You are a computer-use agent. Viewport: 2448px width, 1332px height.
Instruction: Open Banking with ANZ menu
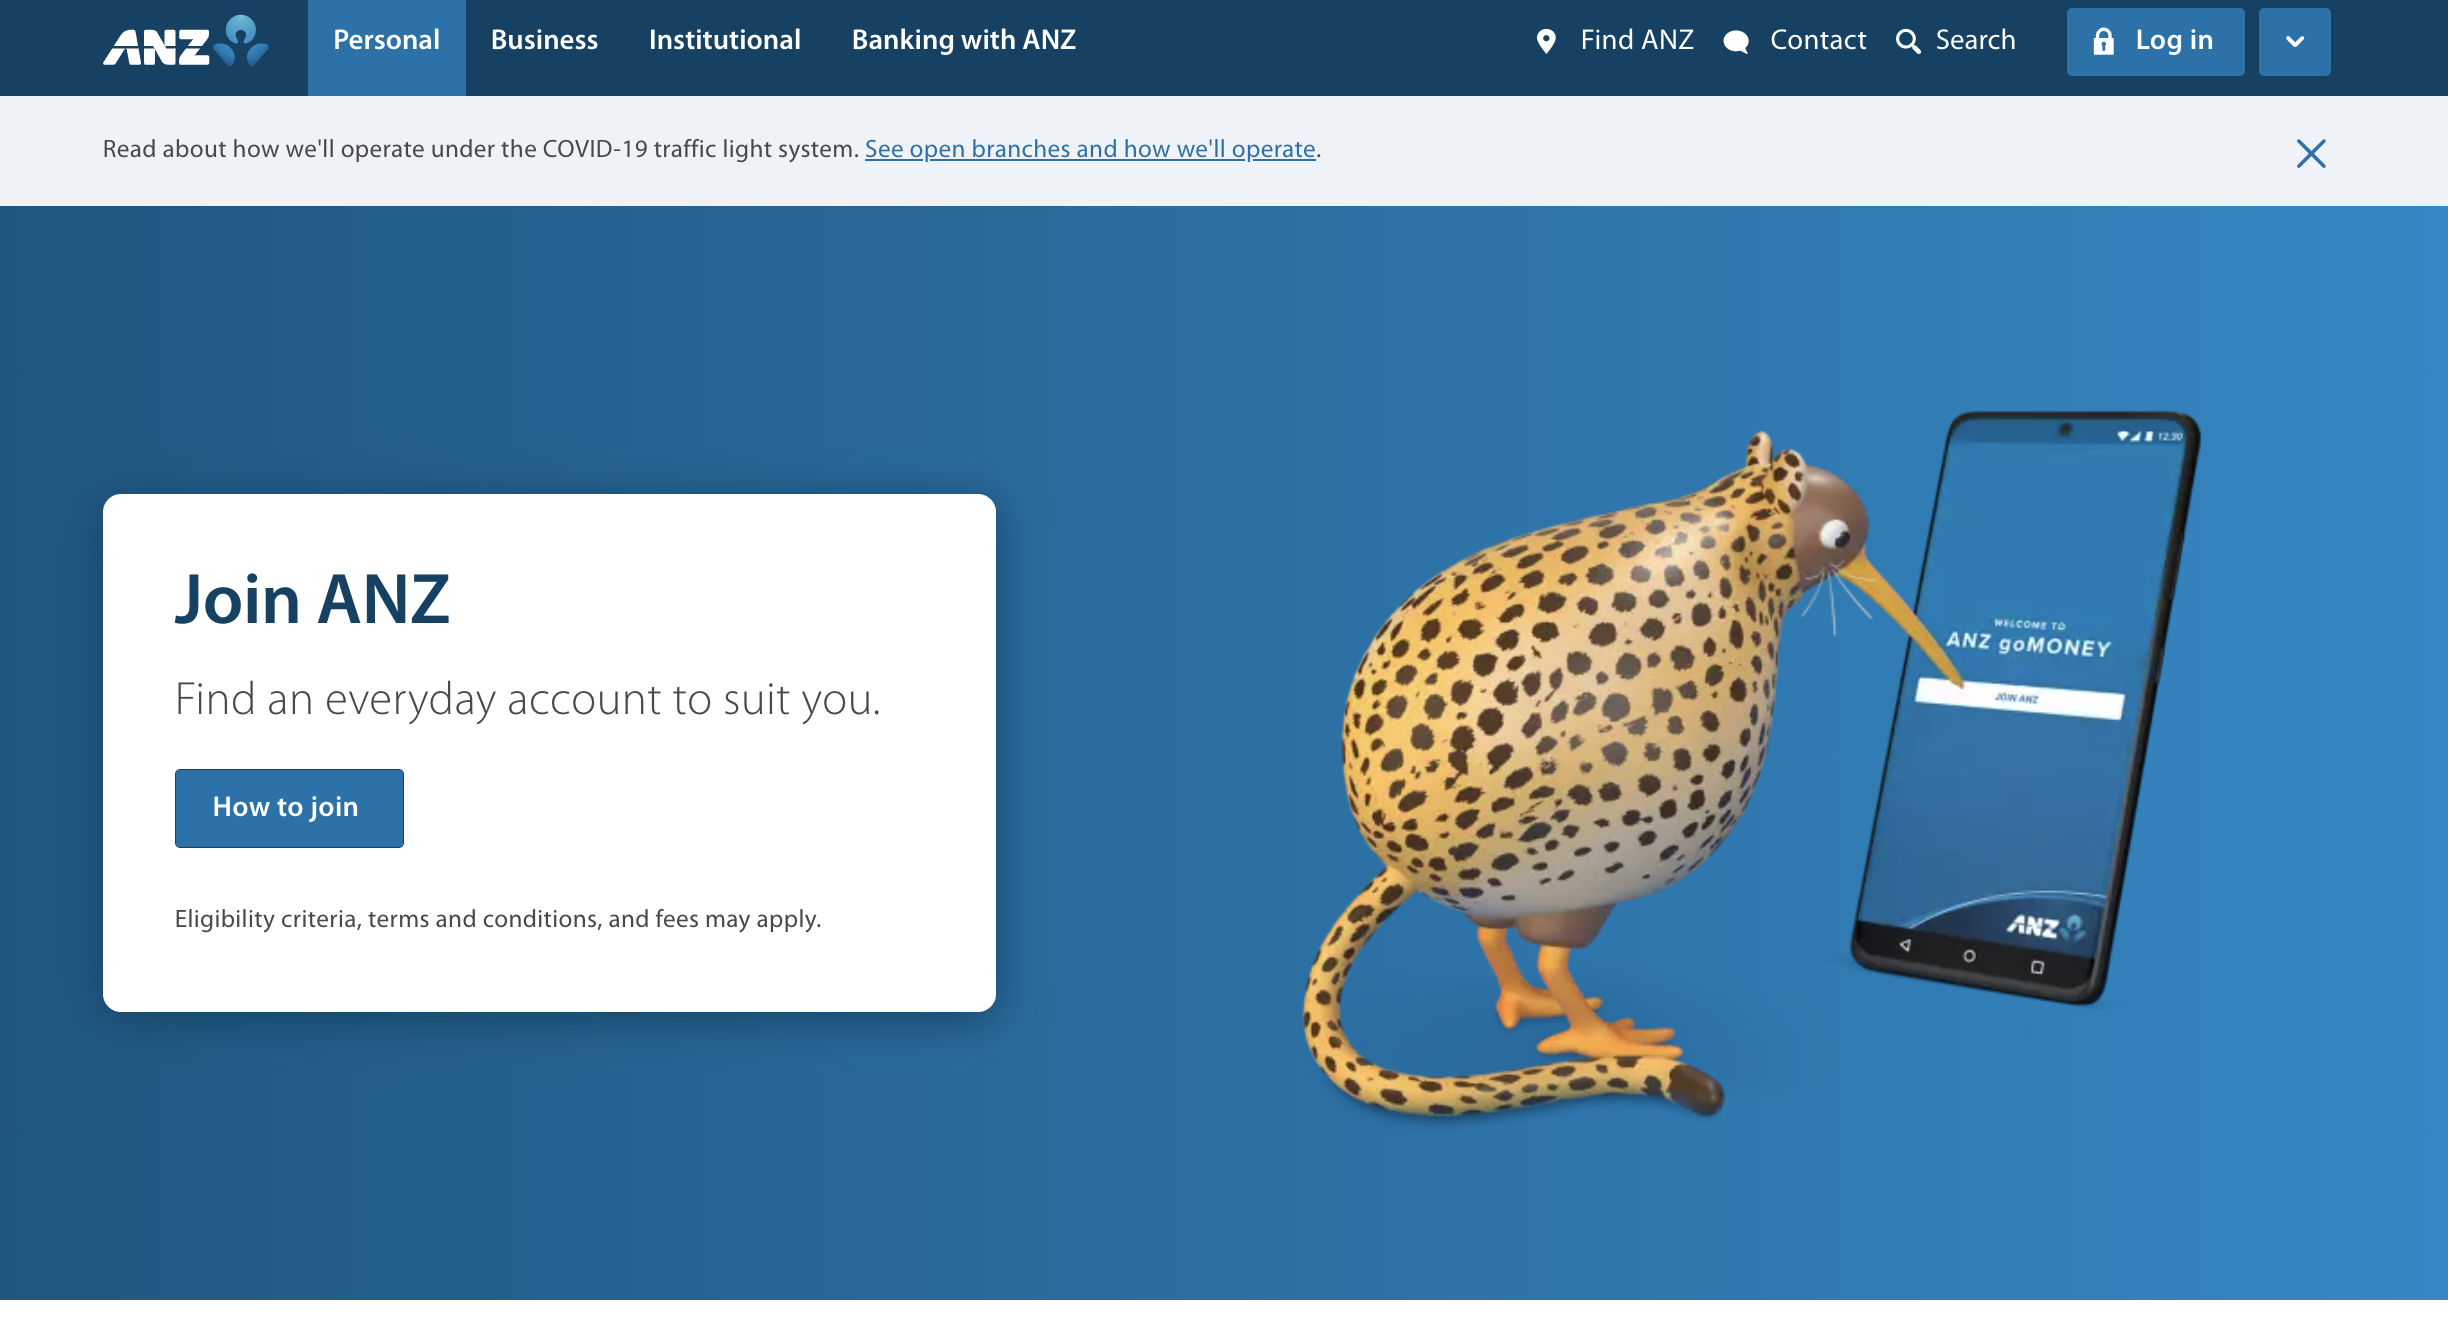963,40
